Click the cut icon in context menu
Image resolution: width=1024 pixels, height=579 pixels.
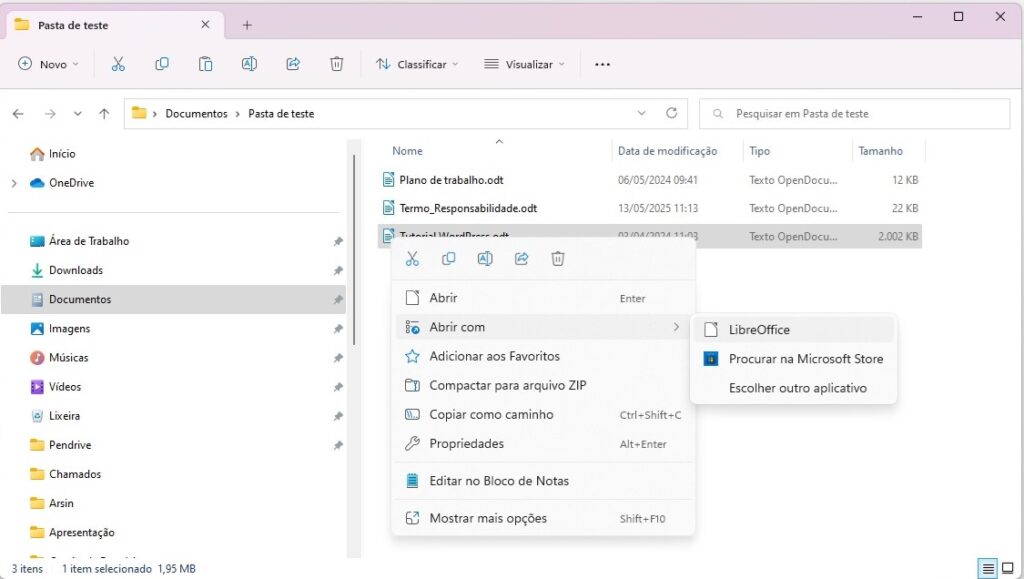pos(412,259)
